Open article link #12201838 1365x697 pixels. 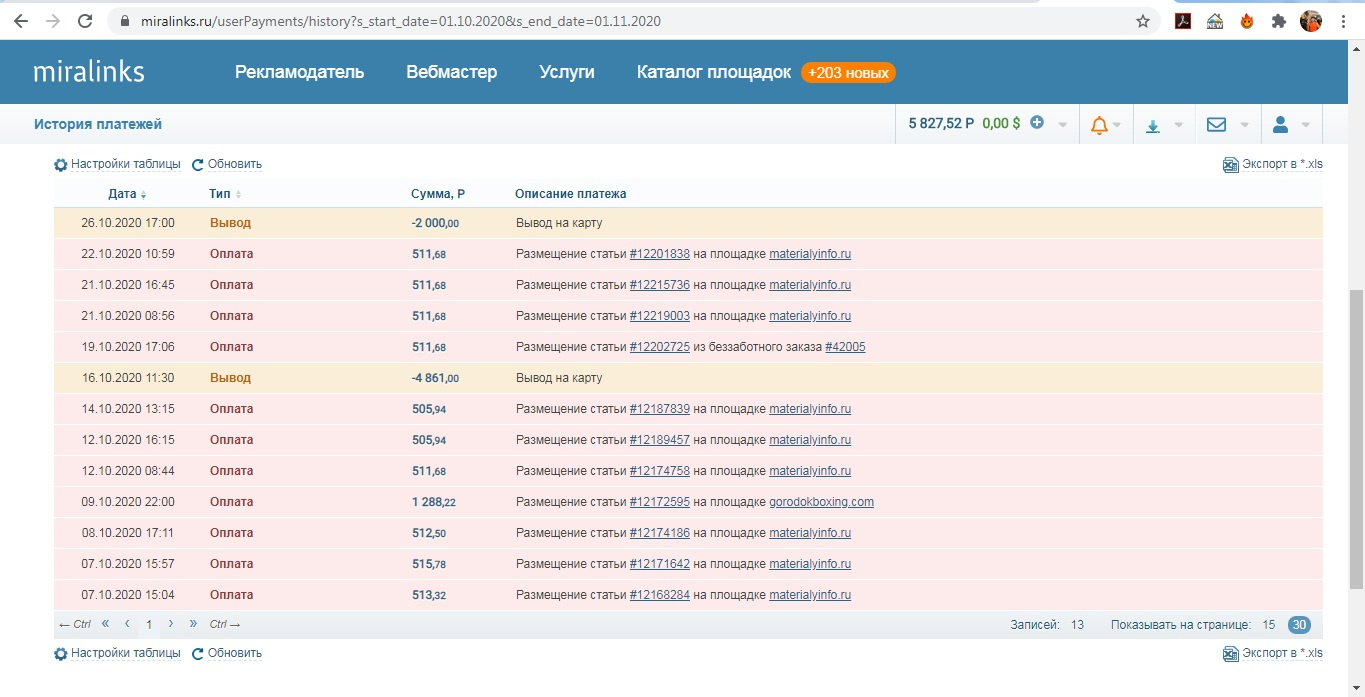[660, 254]
